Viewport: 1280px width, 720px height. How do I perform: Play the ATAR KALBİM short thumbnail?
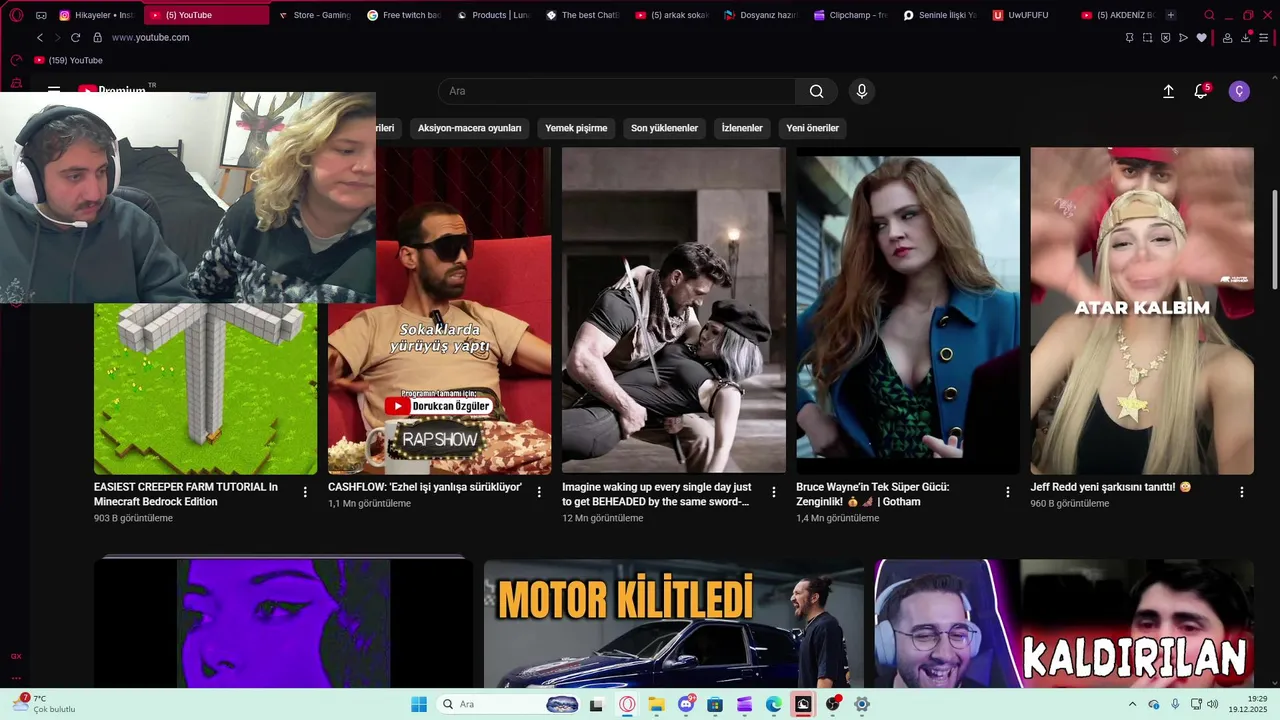1142,311
